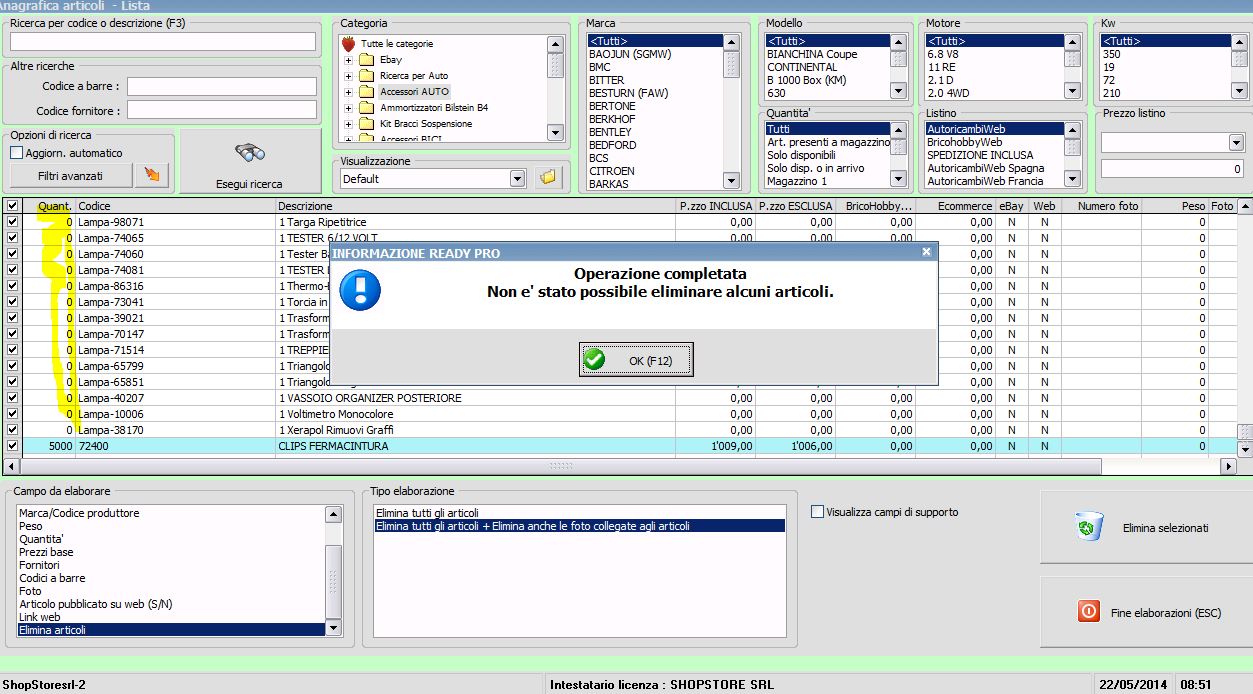The width and height of the screenshot is (1253, 694).
Task: Uncheck the row checkbox for Lampa-74065
Action: [x=12, y=238]
